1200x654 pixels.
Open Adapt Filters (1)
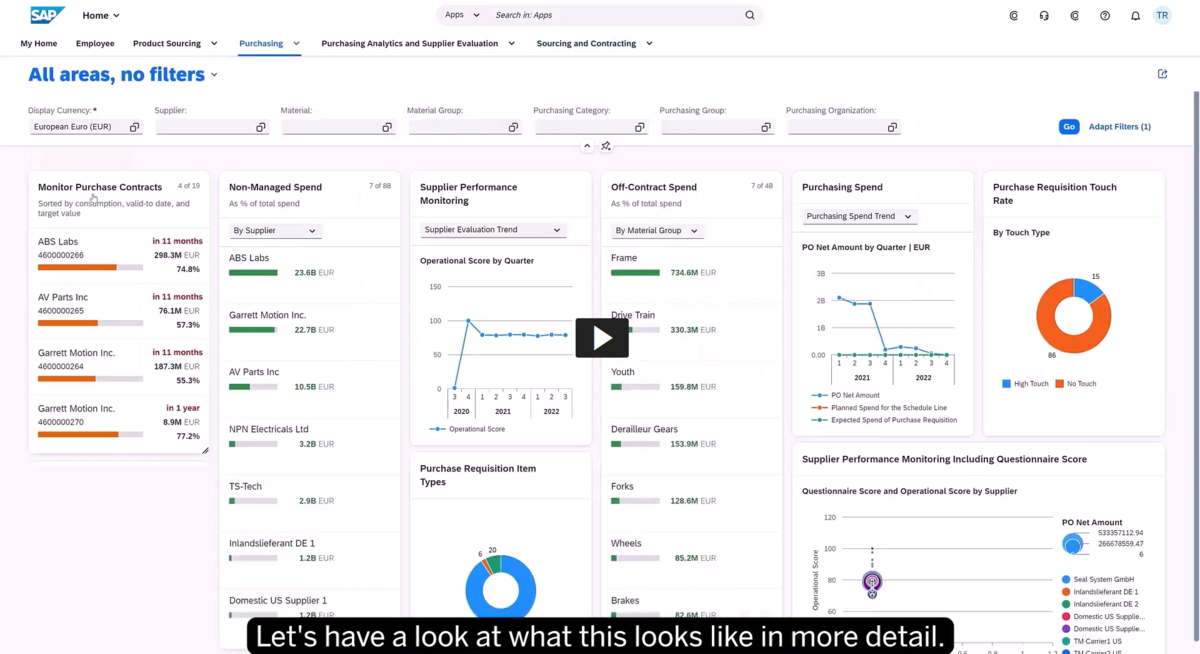[1119, 127]
